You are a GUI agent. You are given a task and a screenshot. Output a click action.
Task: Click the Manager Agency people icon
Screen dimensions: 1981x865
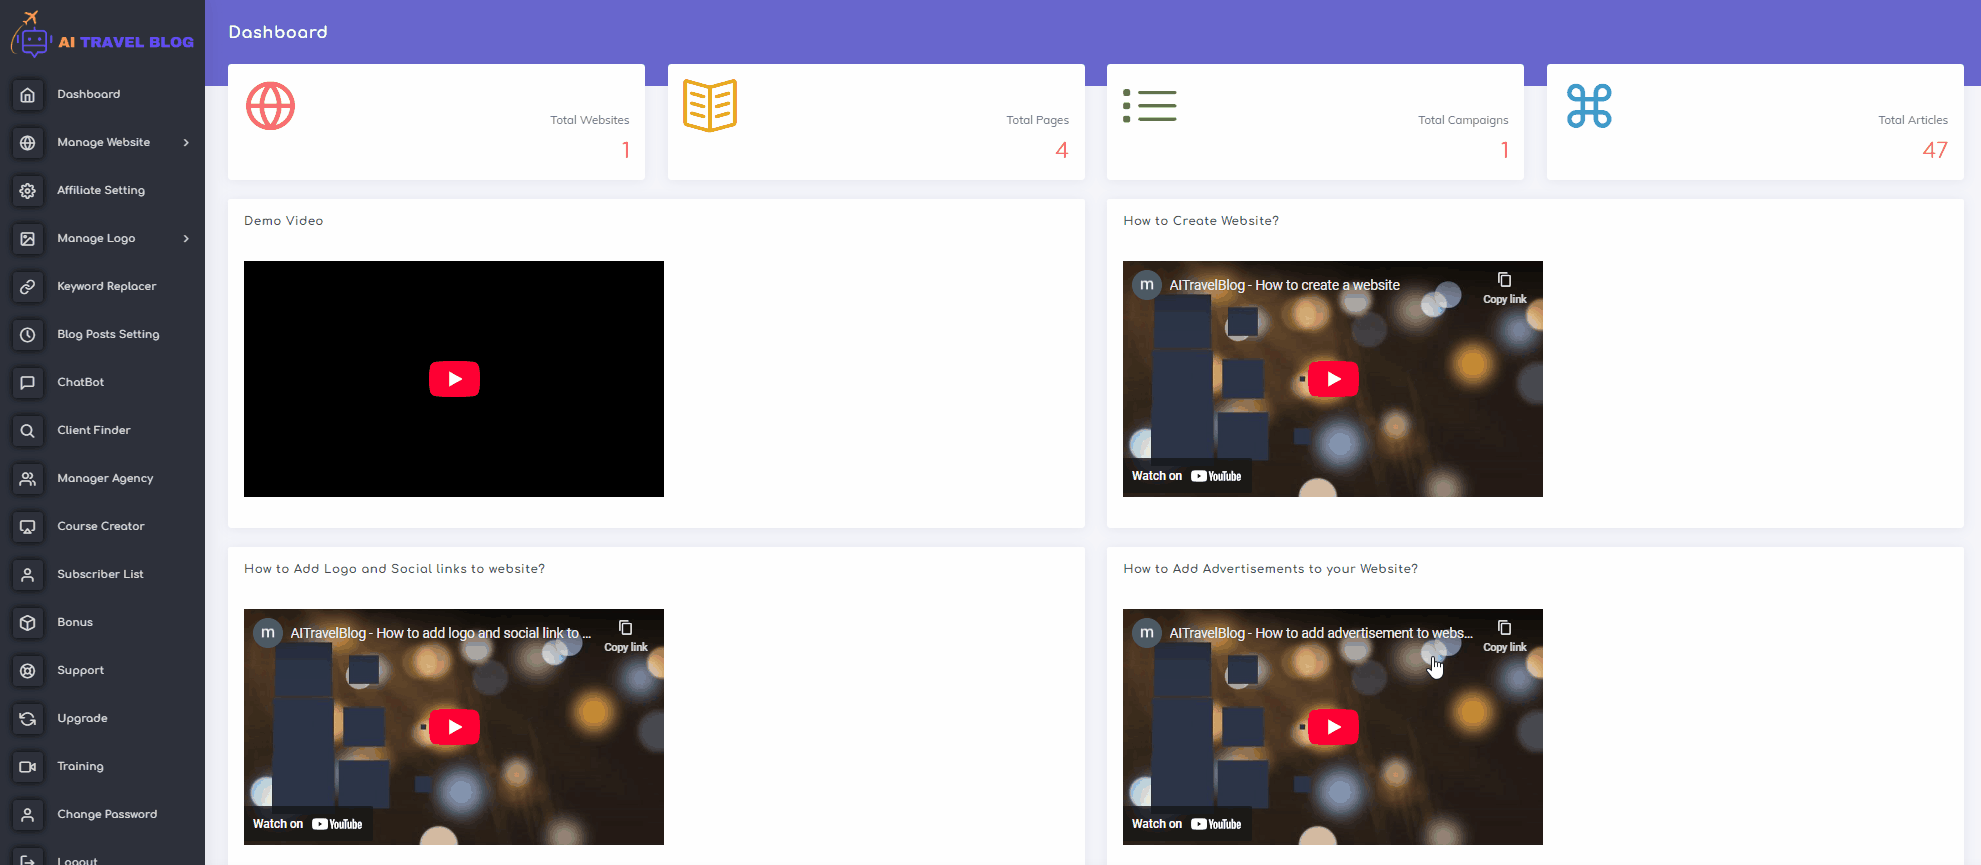28,478
